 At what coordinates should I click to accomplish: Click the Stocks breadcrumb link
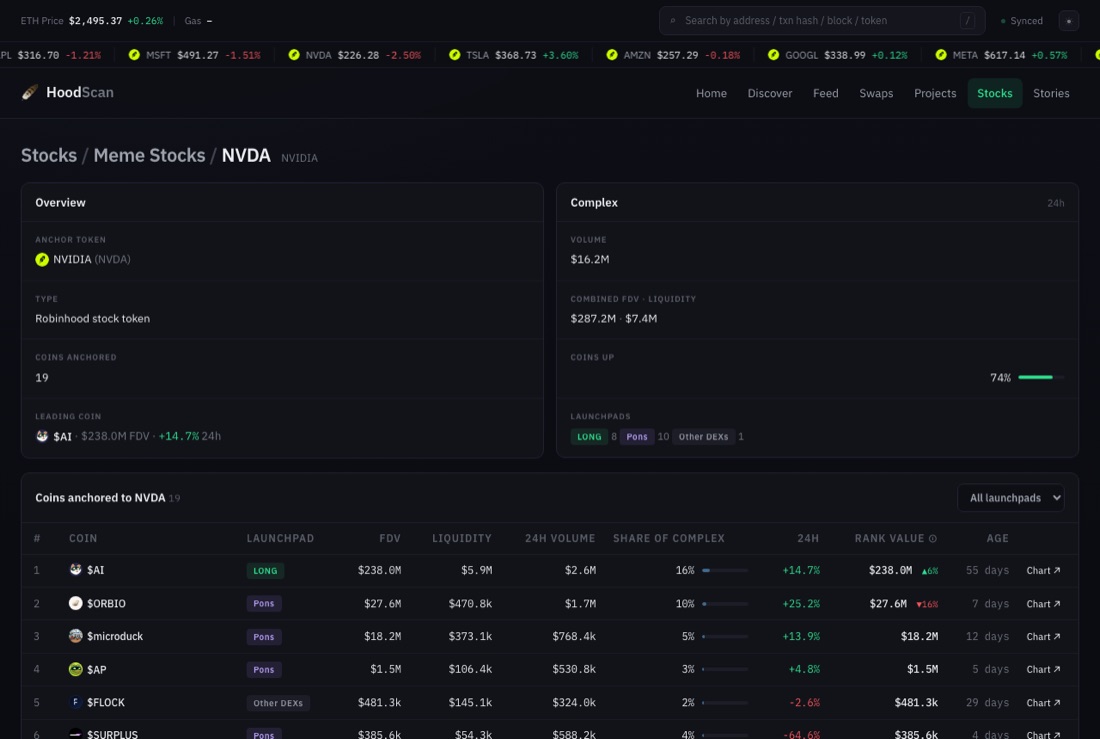click(49, 155)
